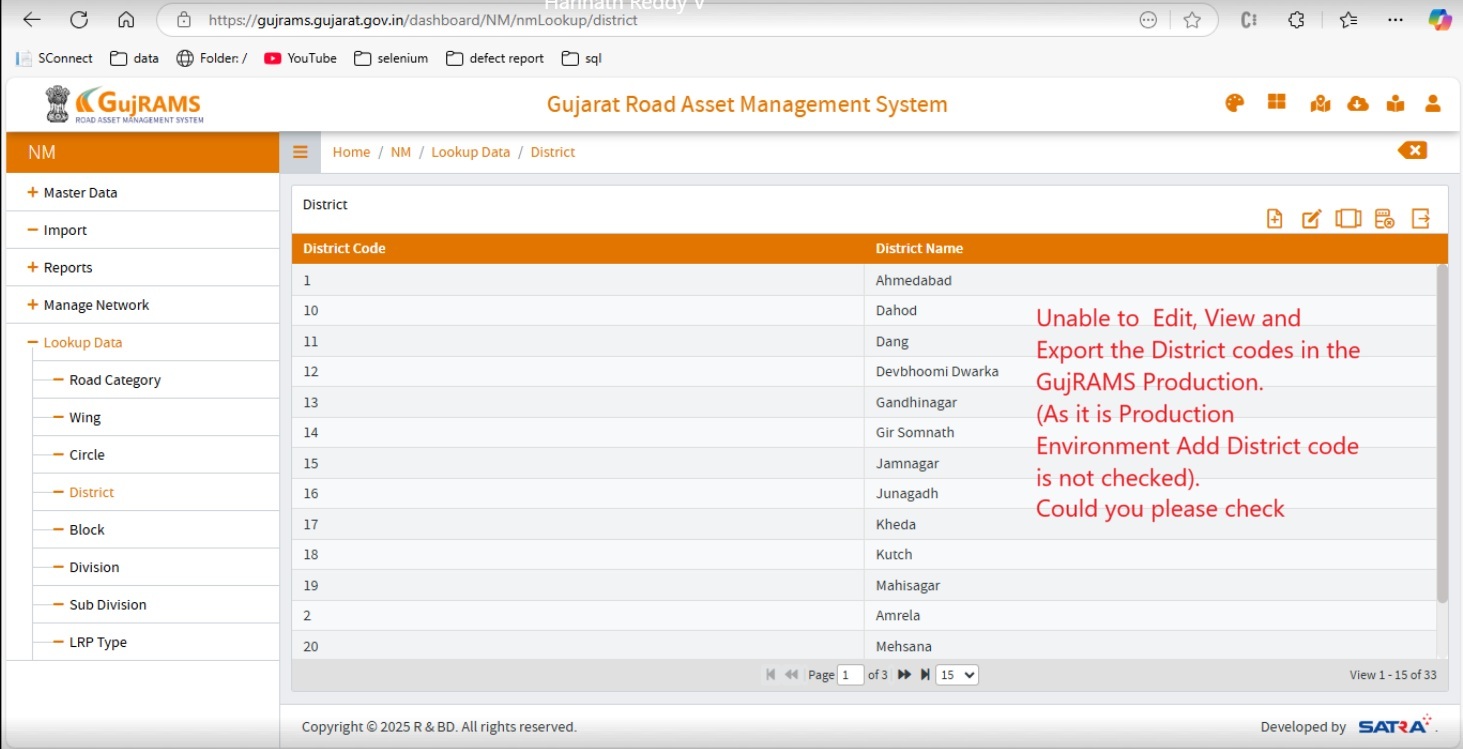
Task: Open the map location icon in header
Action: coord(1320,104)
